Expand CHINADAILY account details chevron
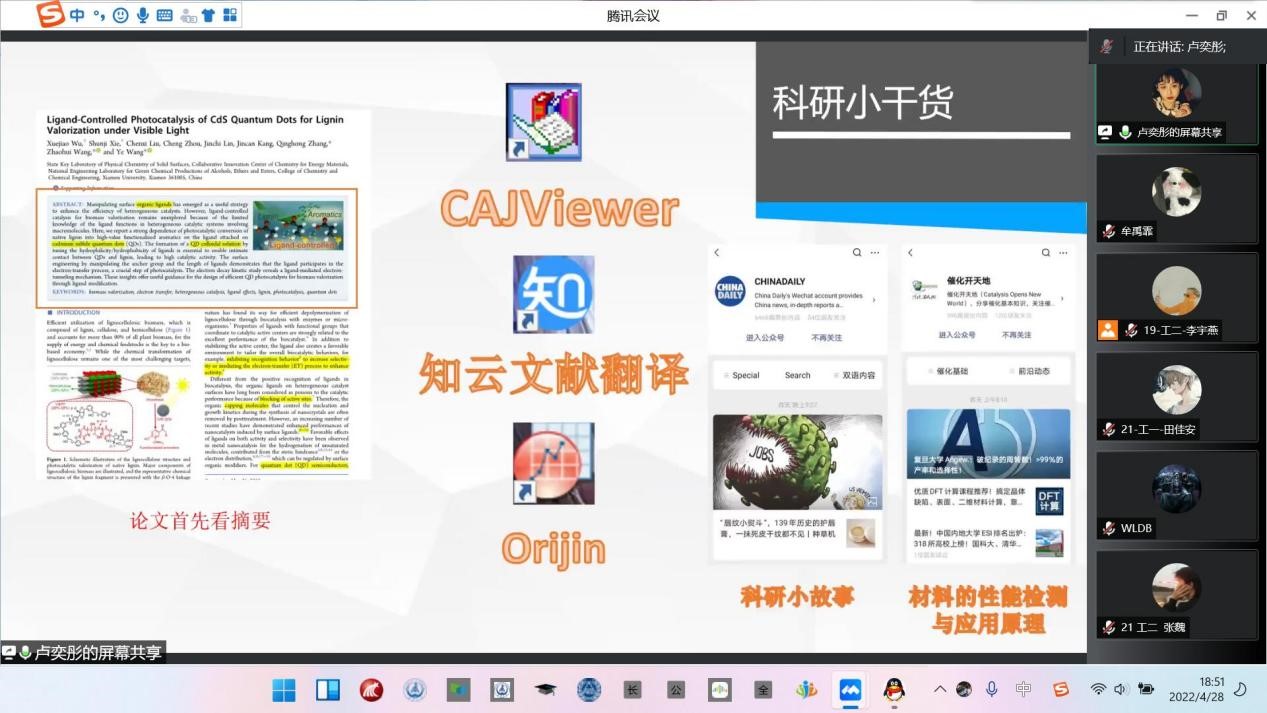Screen dimensions: 1267x713 click(x=874, y=299)
